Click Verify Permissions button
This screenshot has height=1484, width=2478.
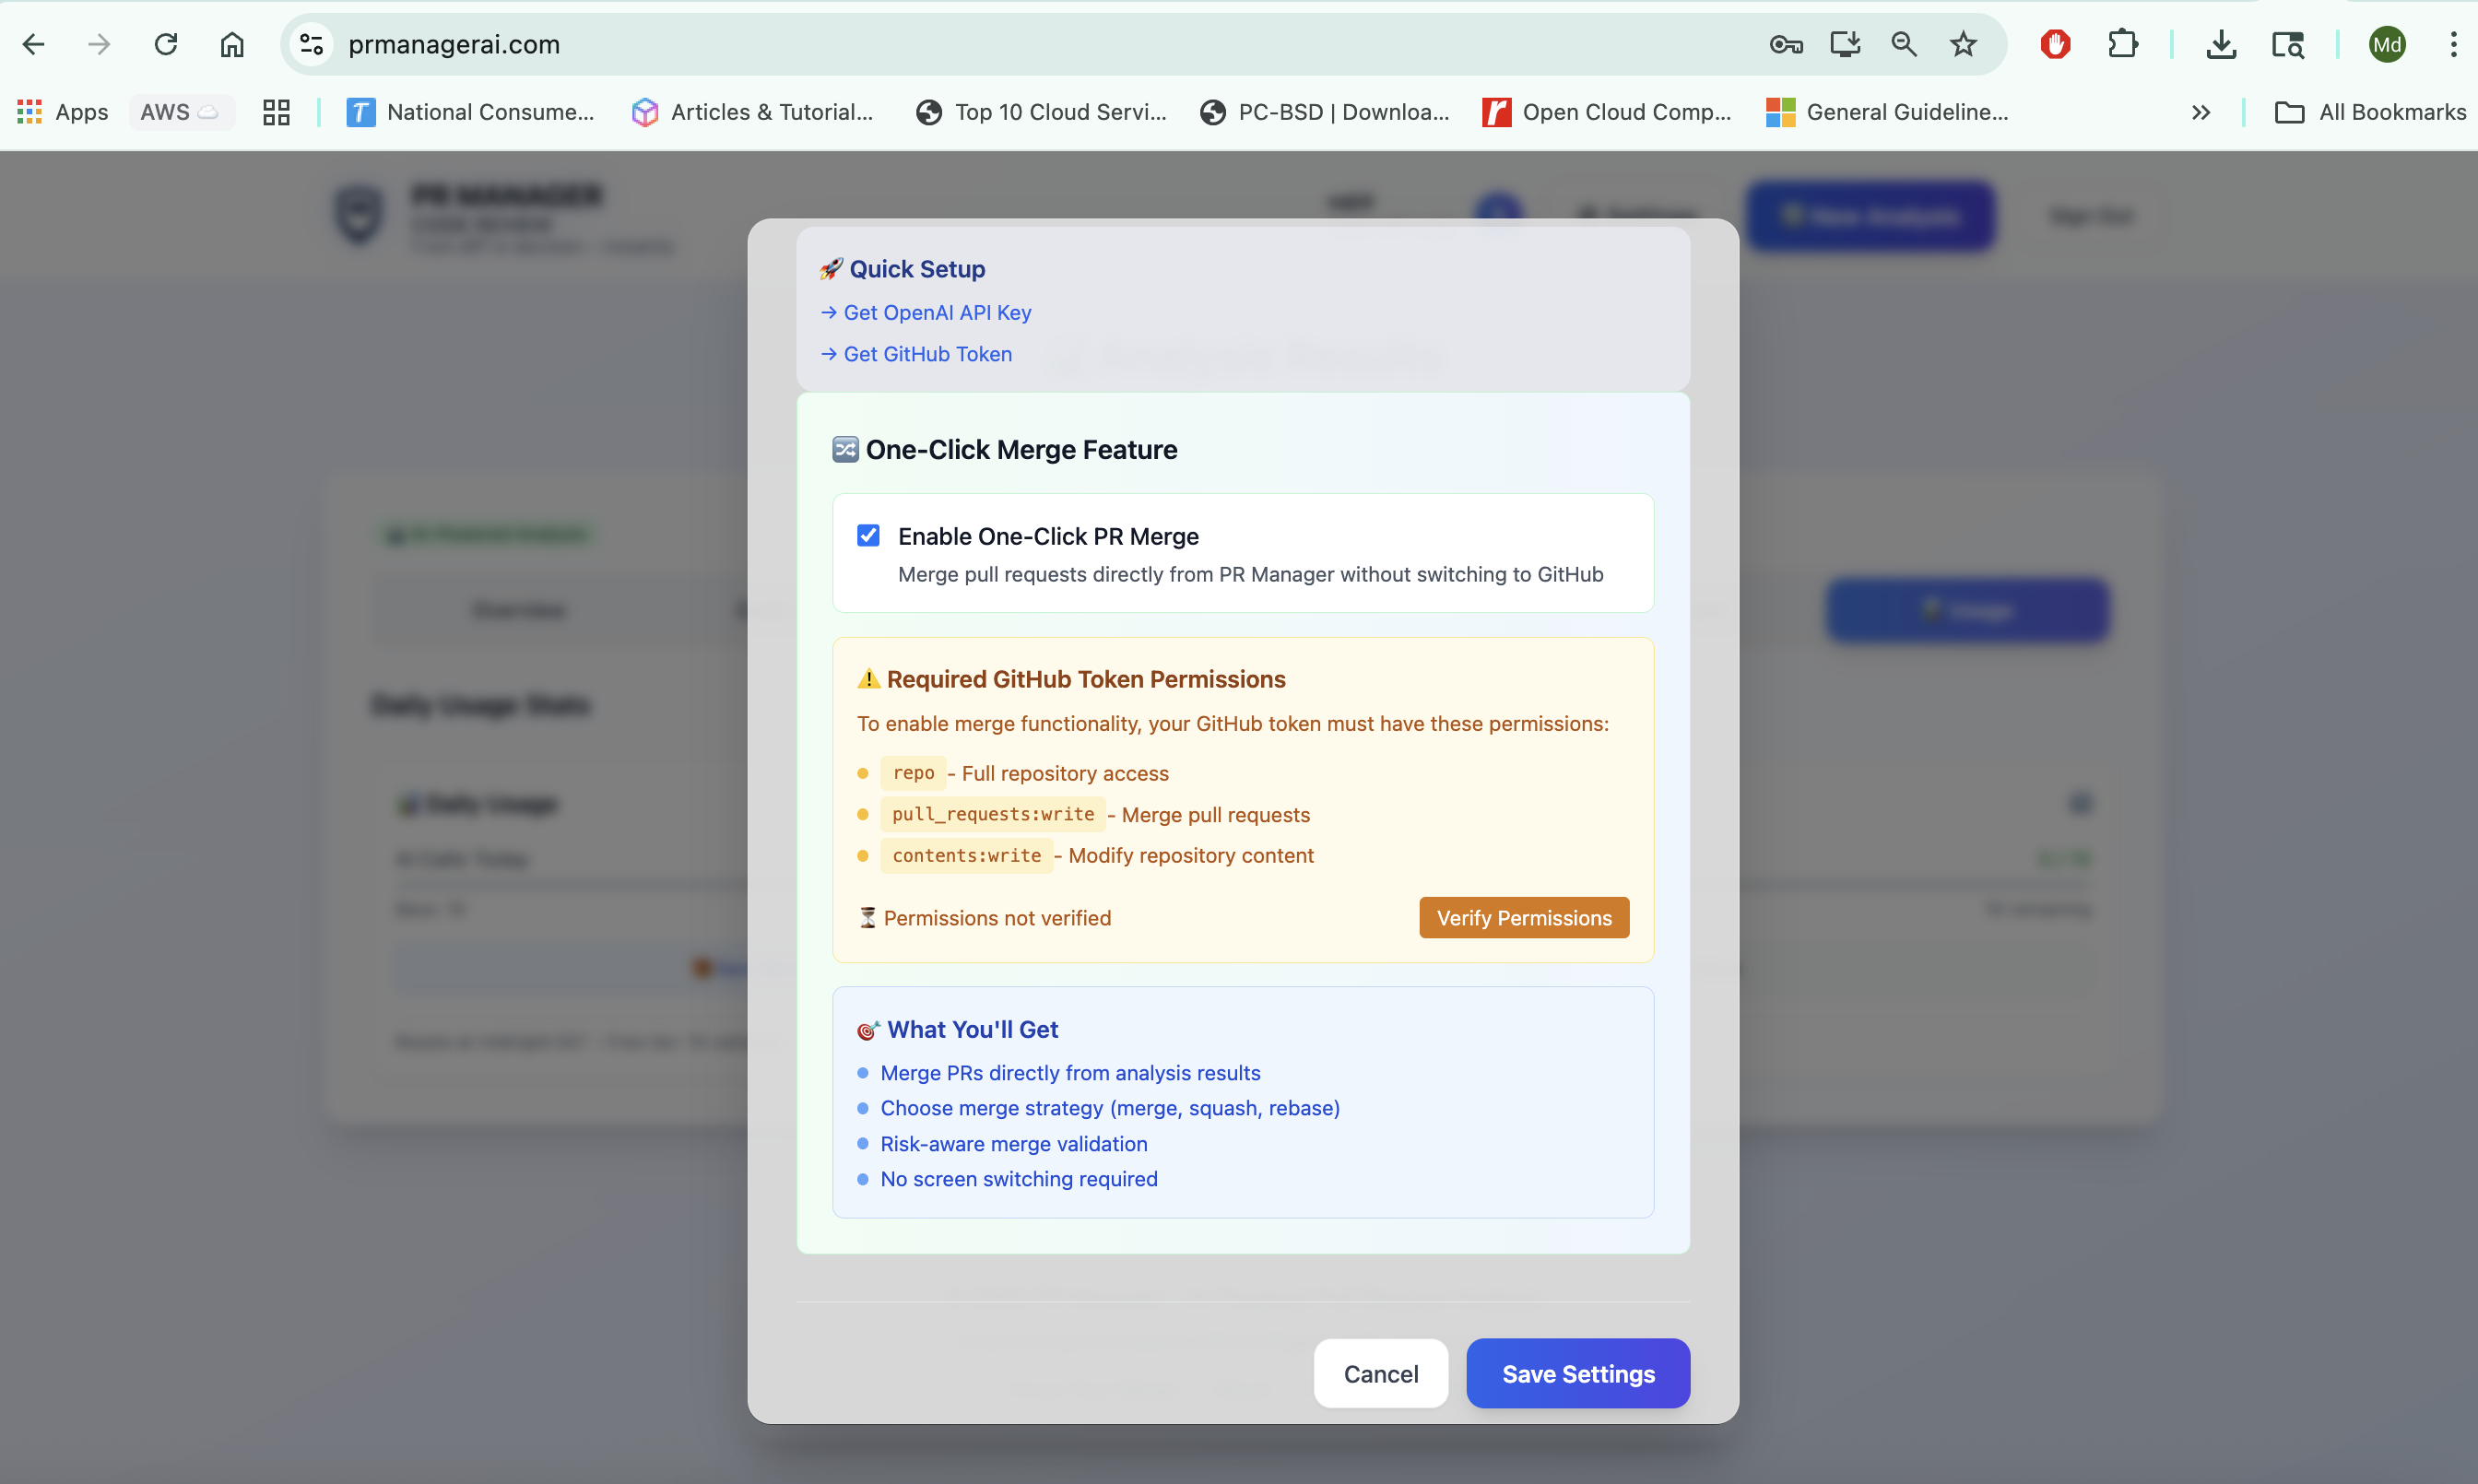pos(1523,918)
